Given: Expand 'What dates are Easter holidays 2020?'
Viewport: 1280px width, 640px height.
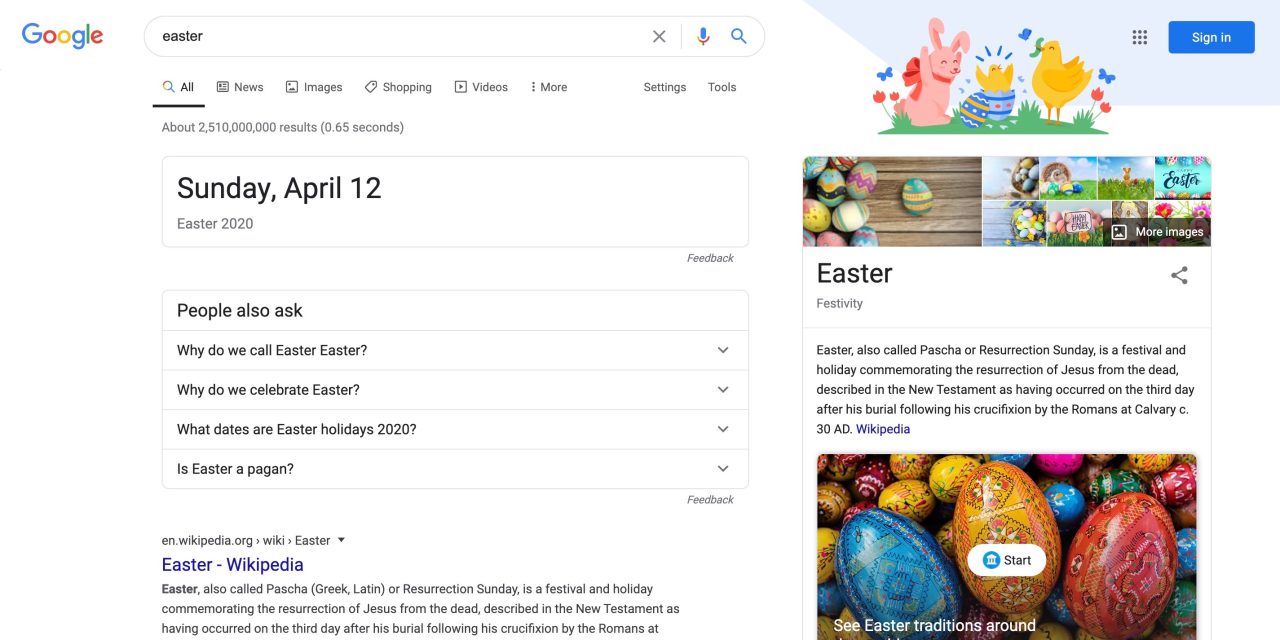Looking at the screenshot, I should 722,429.
